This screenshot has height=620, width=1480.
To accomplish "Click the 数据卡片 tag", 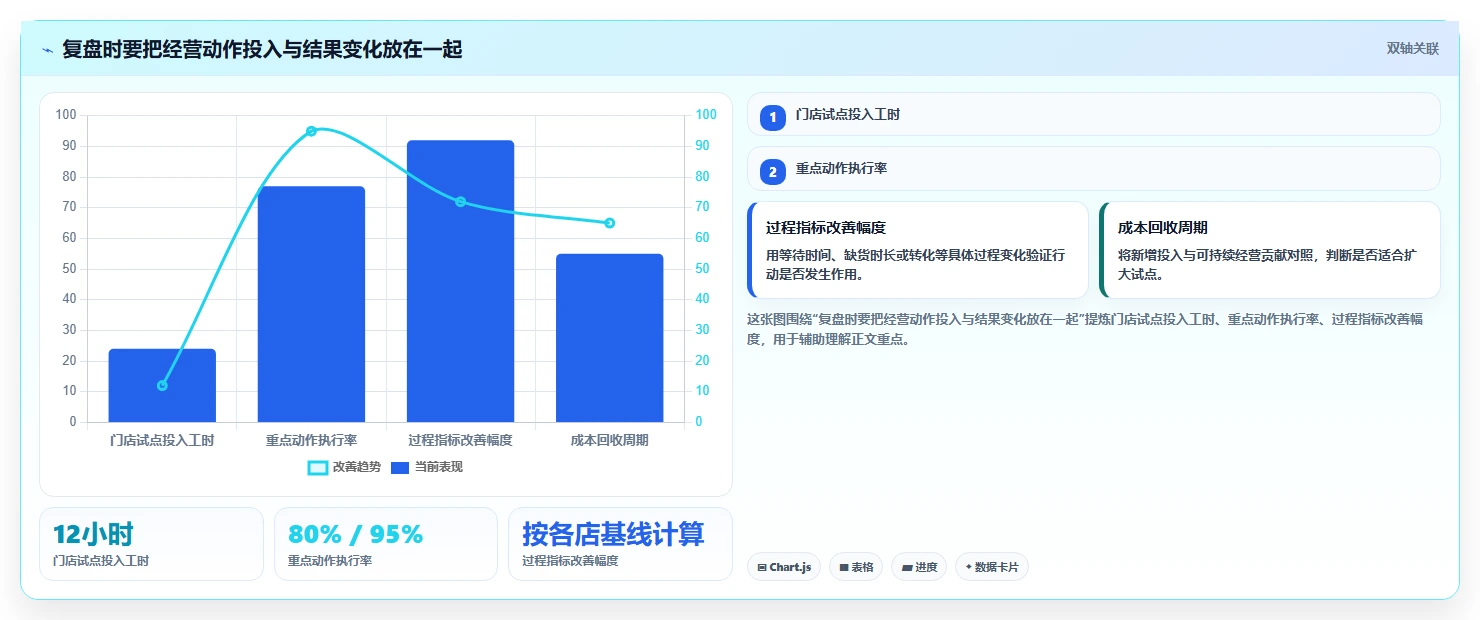I will point(992,567).
